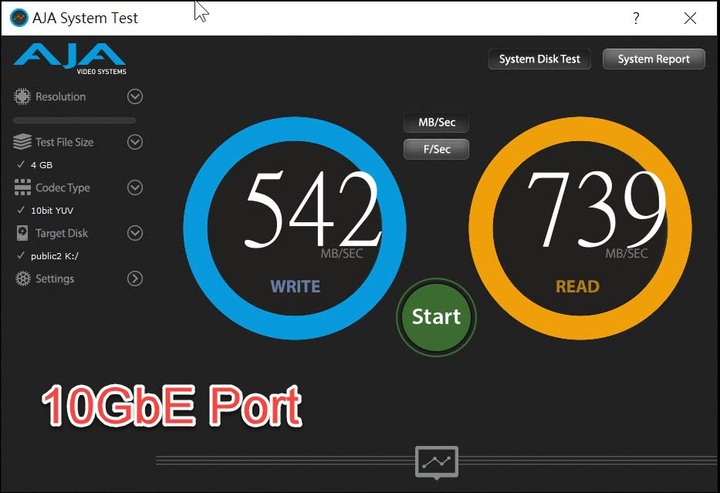Expand the Codec Type dropdown arrow
This screenshot has height=493, width=720.
pos(135,187)
